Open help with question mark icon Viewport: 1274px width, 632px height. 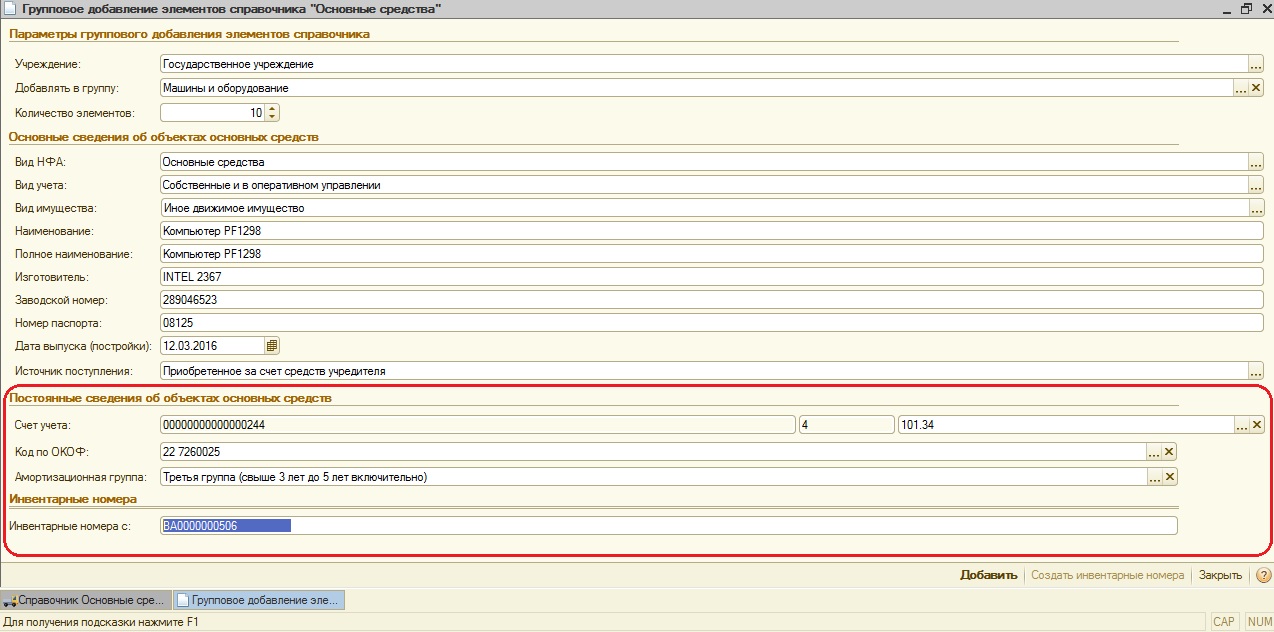[1263, 575]
